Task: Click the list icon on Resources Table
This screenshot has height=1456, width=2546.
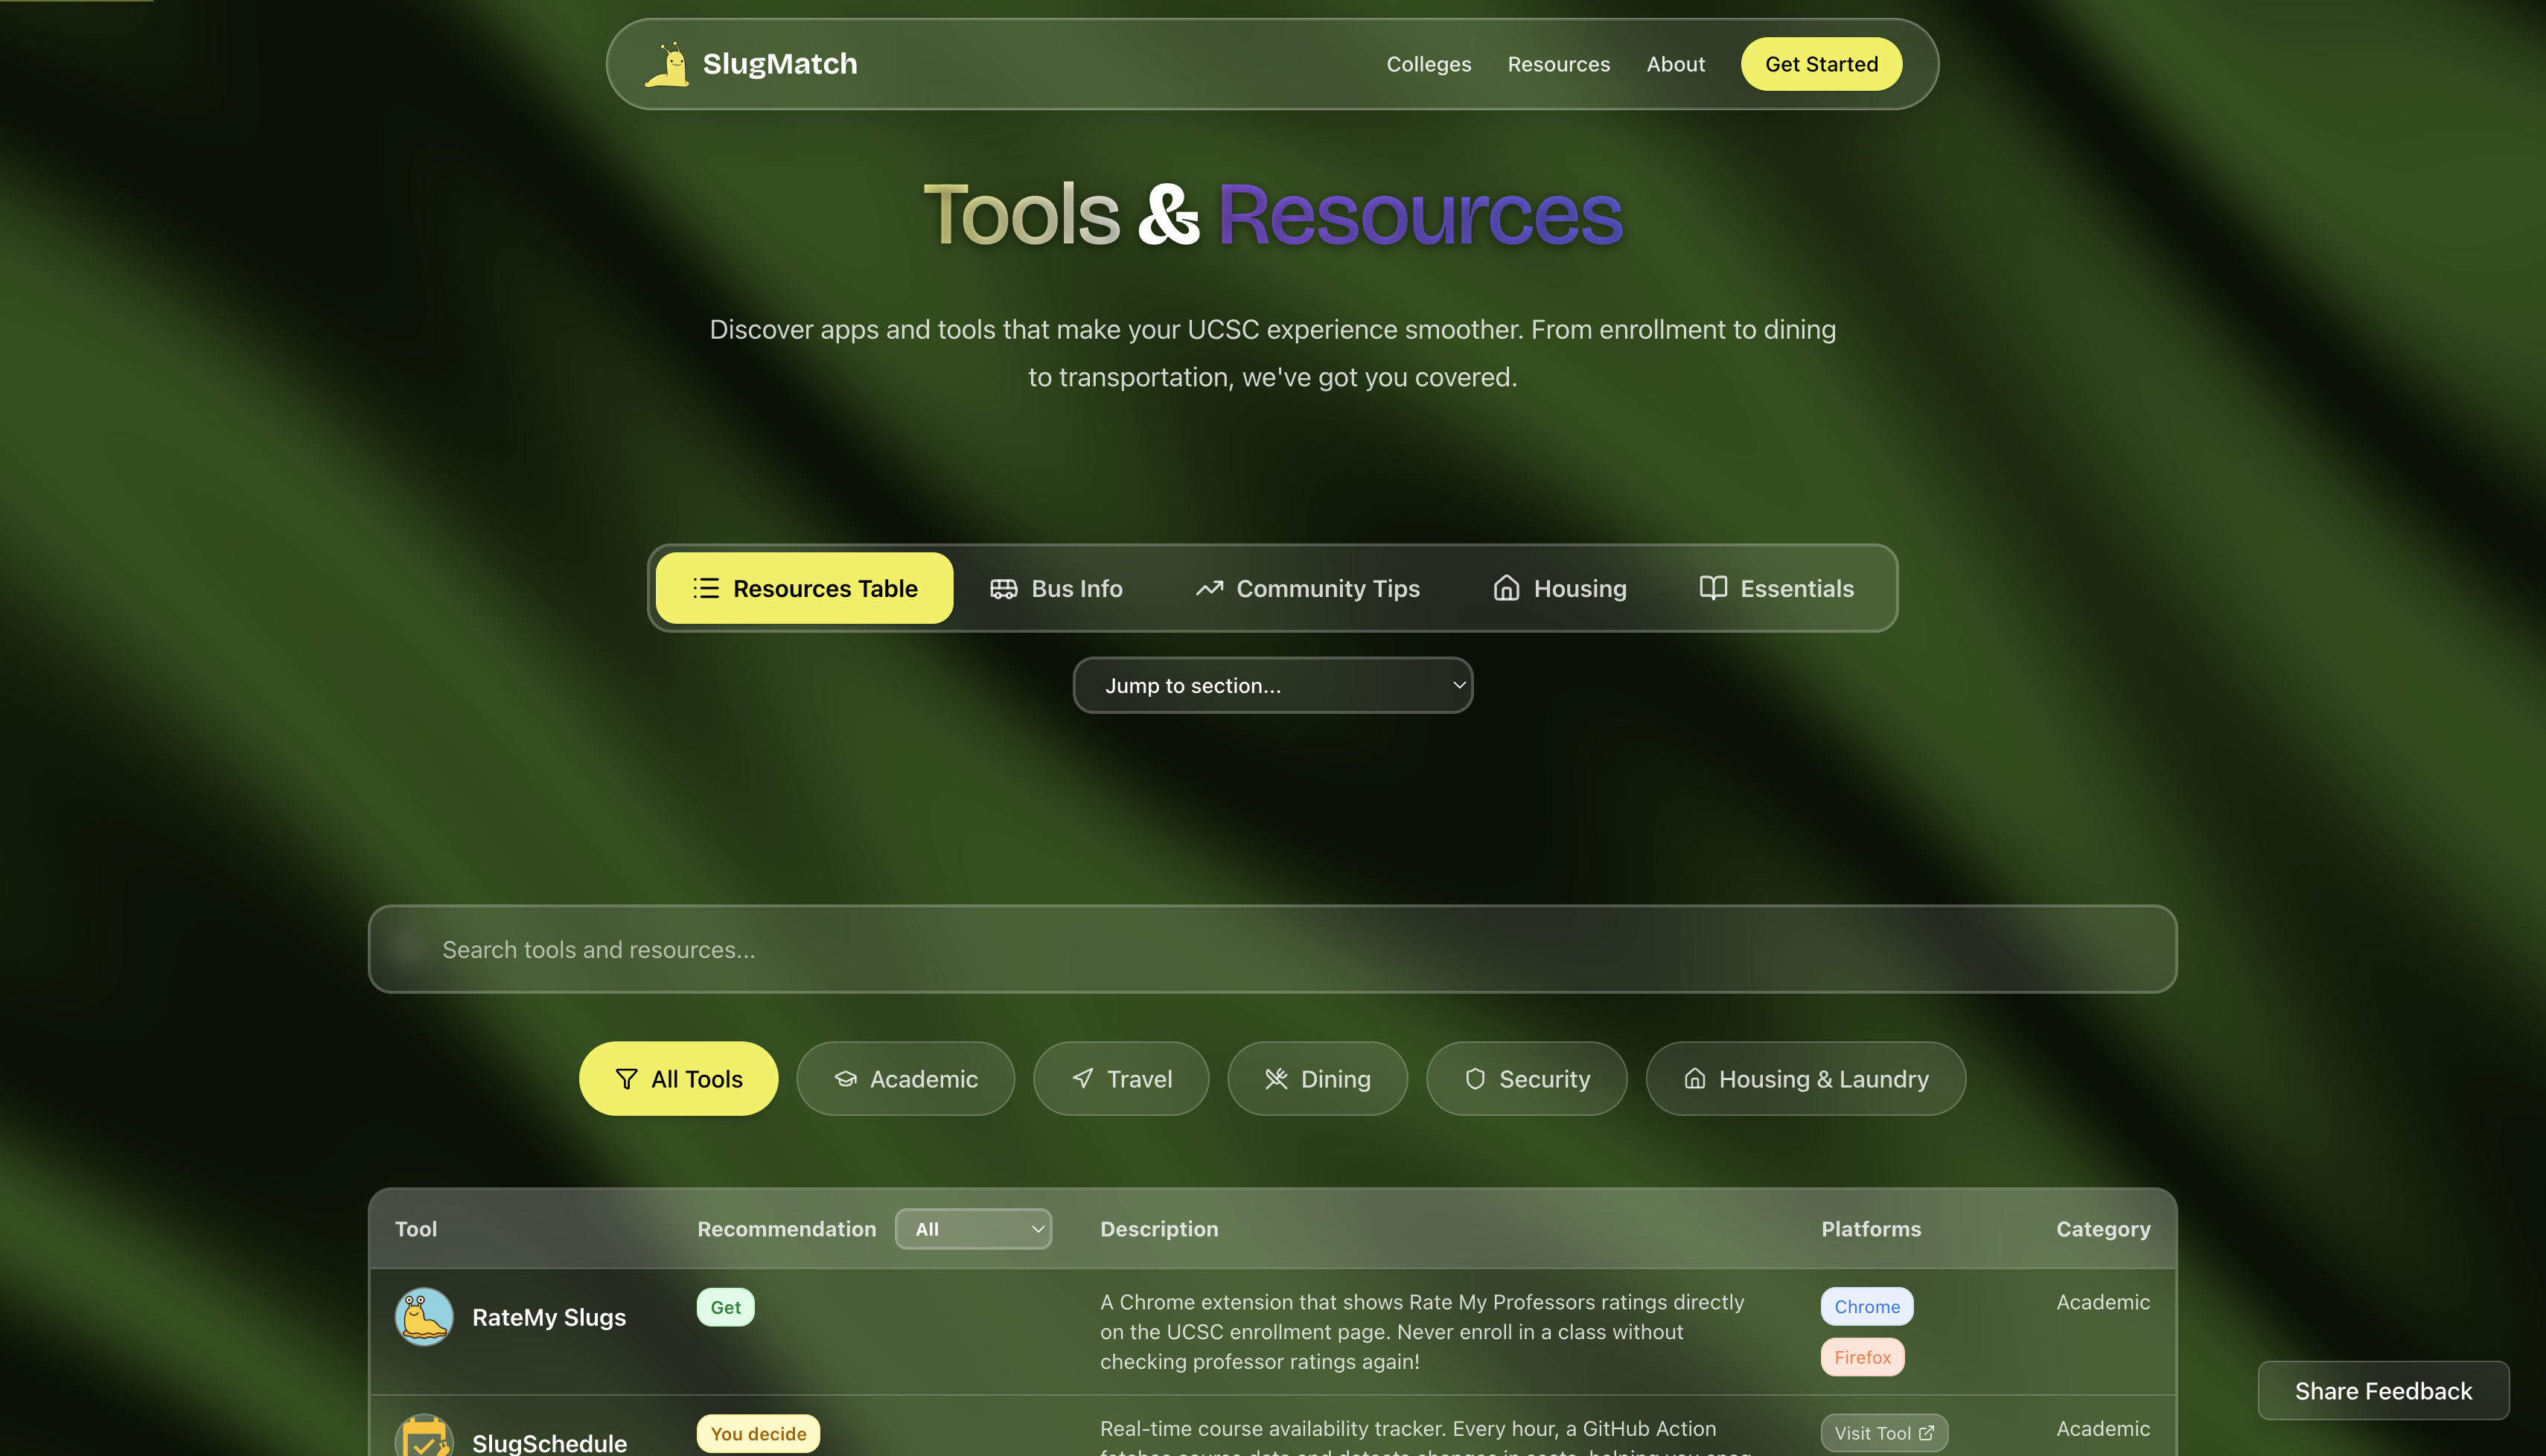Action: [x=706, y=588]
